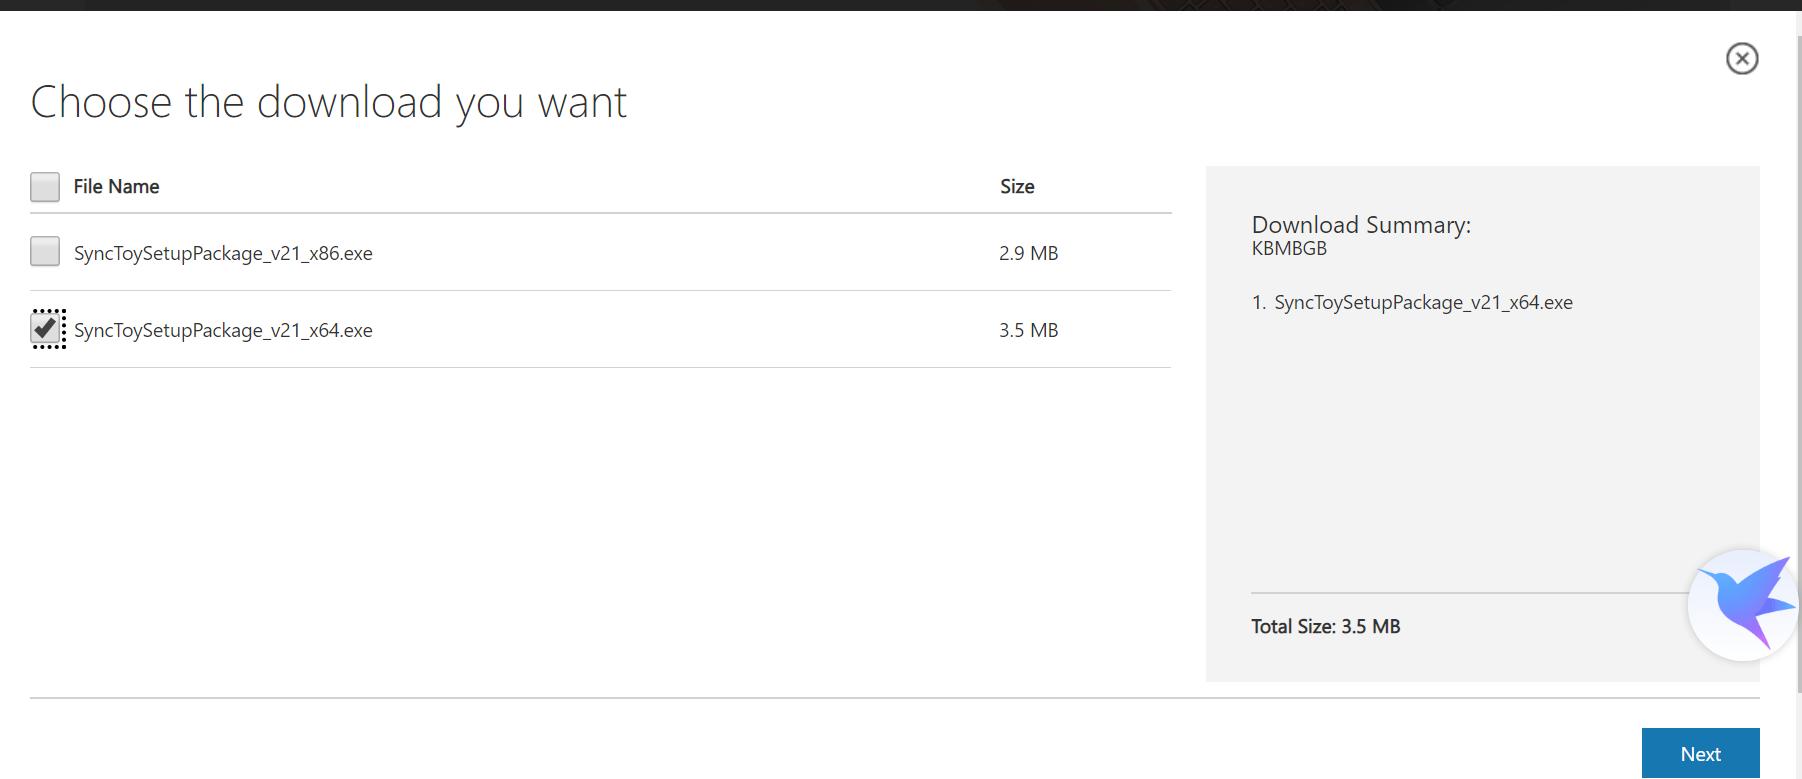1802x779 pixels.
Task: Click the 'Choose the download you want' title
Action: [x=329, y=103]
